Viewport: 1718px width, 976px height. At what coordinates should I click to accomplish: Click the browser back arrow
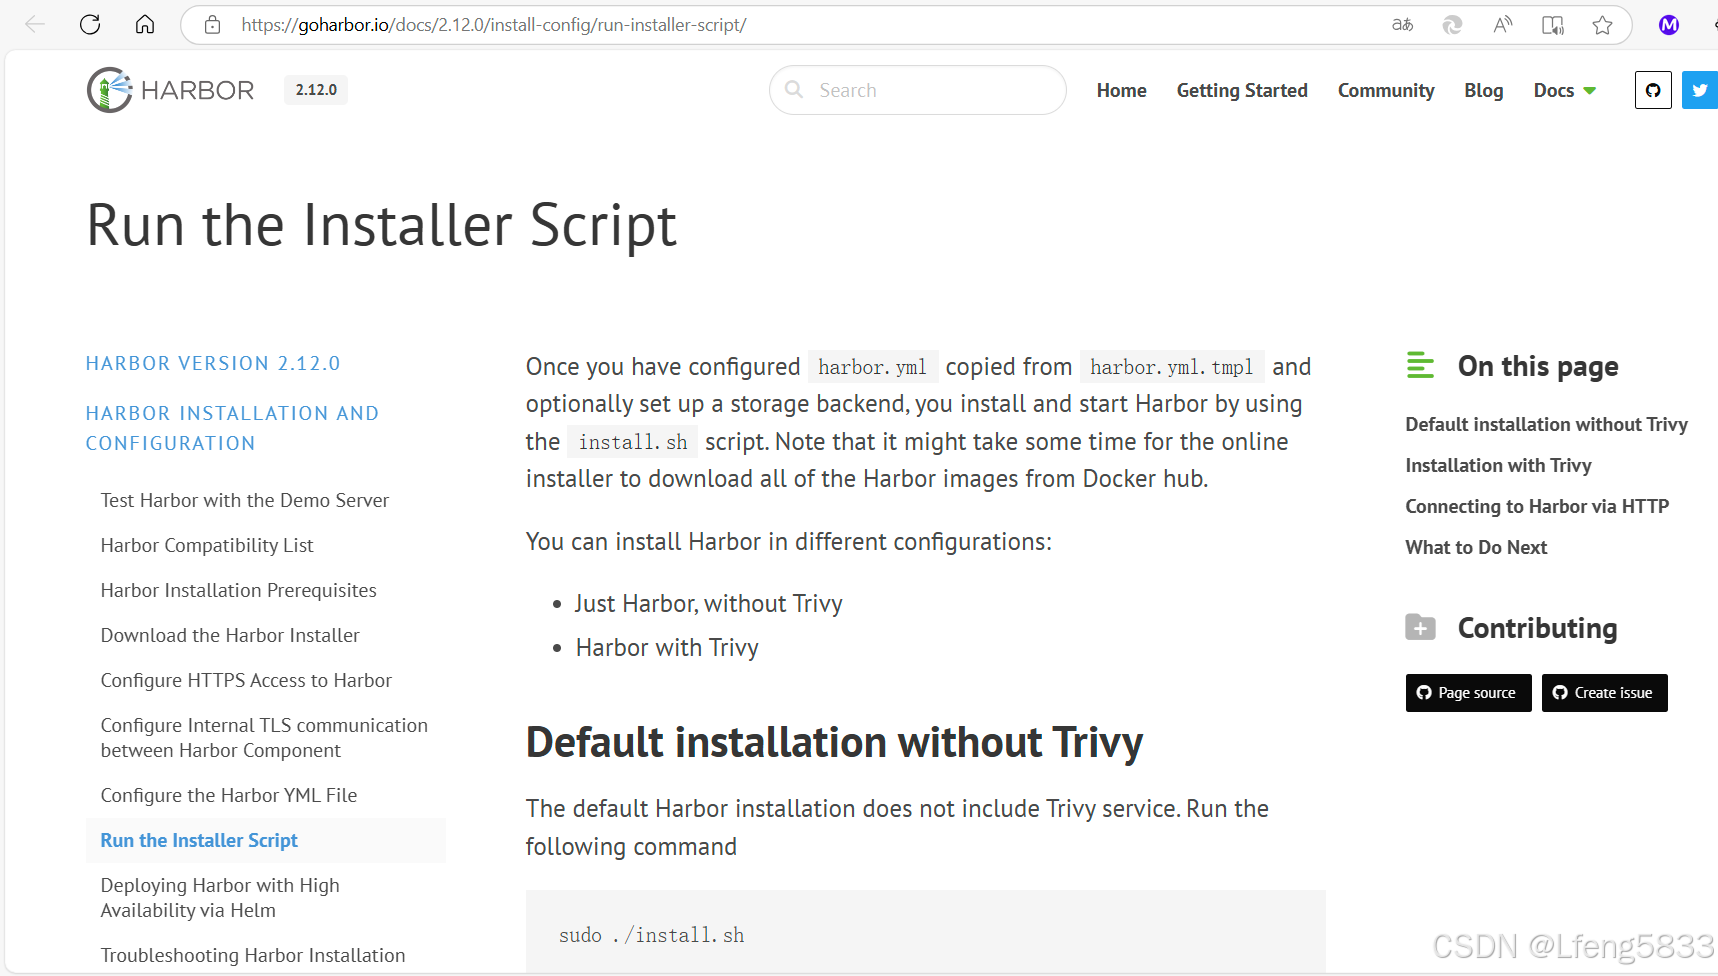coord(35,25)
